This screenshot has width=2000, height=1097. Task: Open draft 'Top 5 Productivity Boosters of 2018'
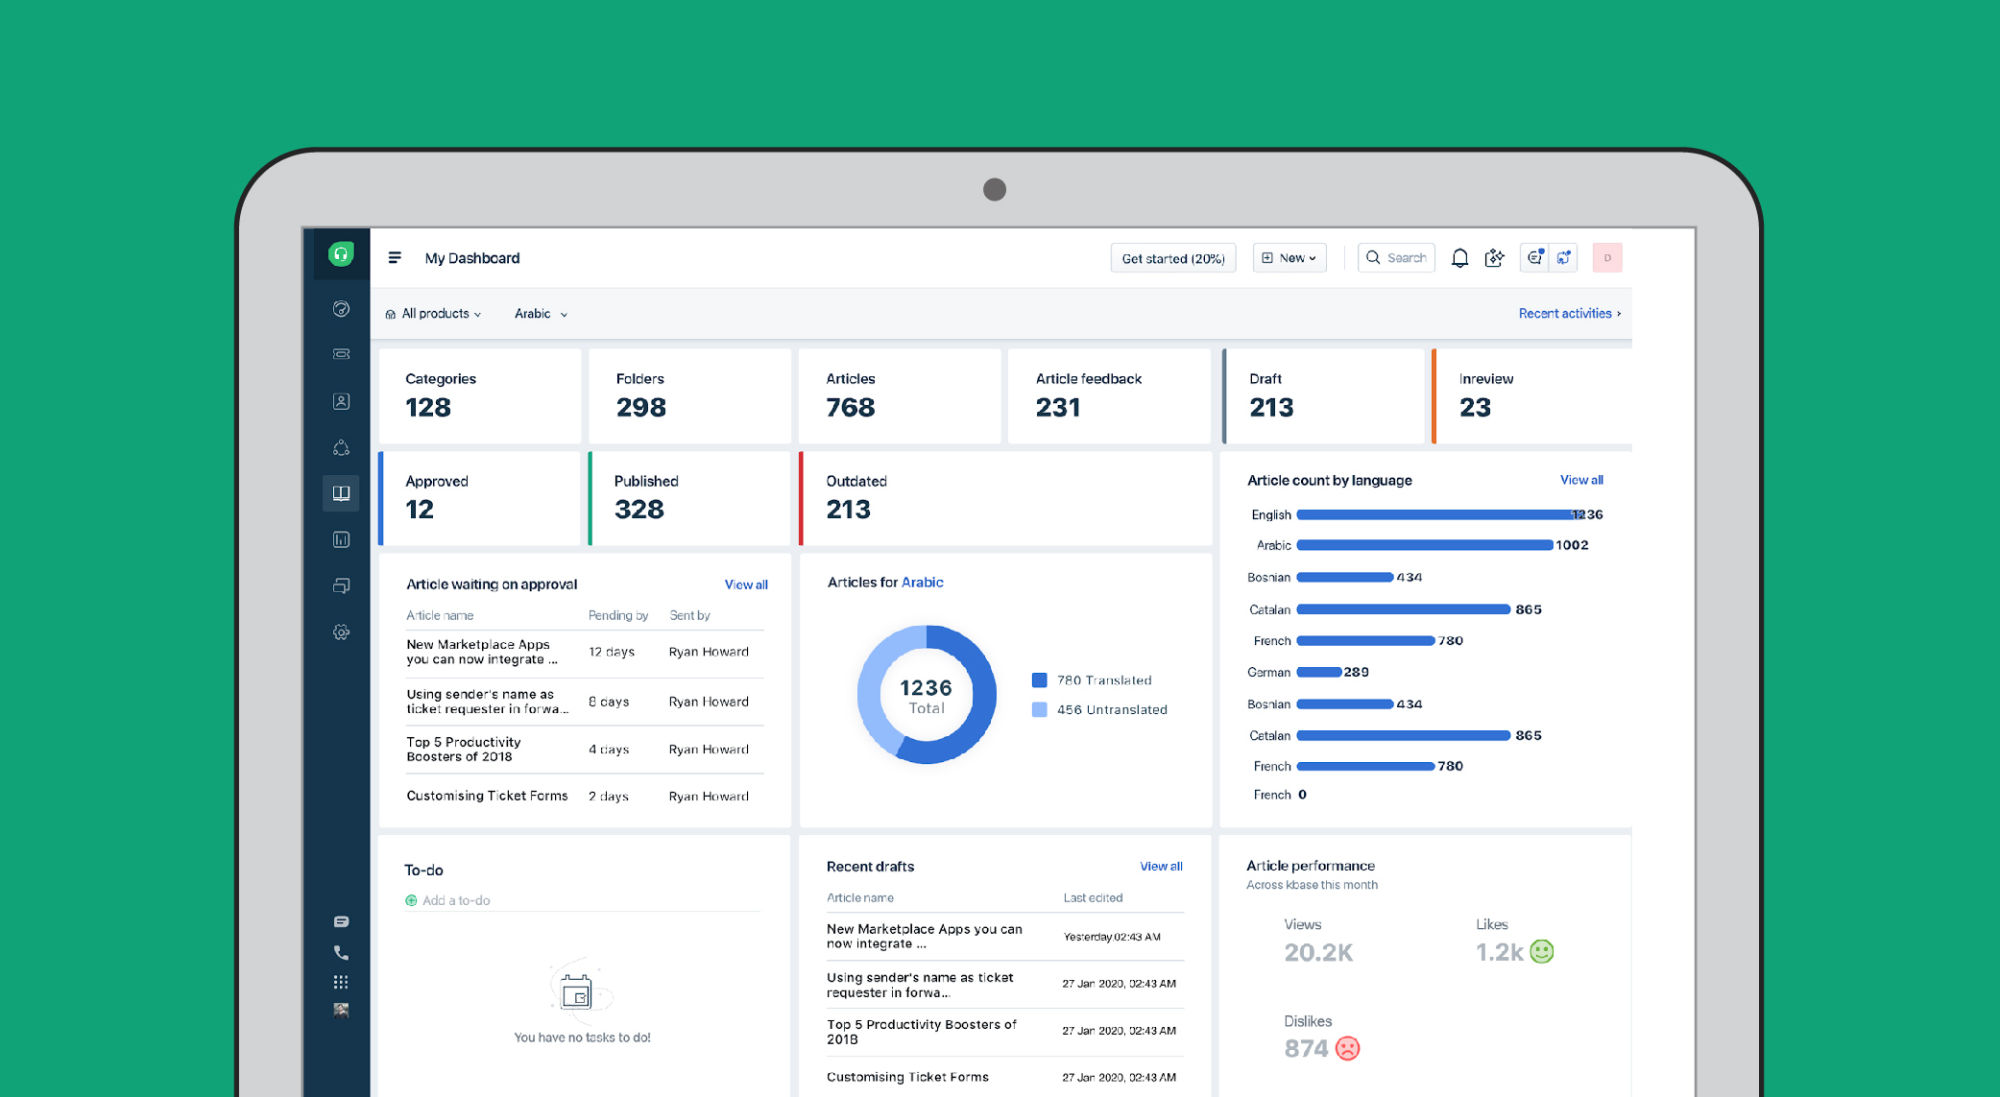click(1005, 1032)
